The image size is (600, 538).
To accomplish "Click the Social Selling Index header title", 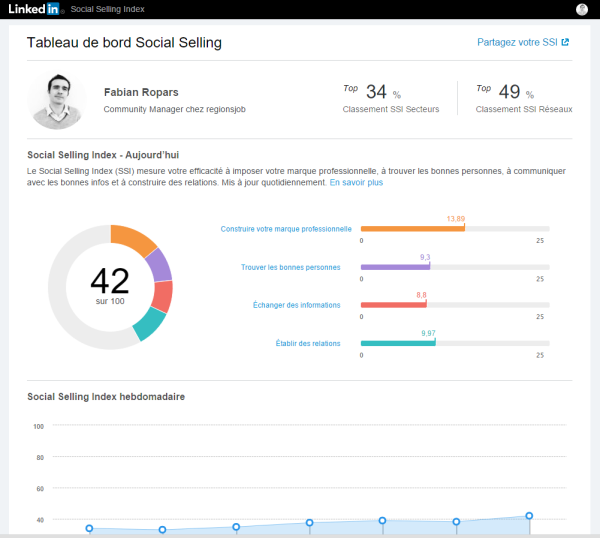I will (105, 9).
